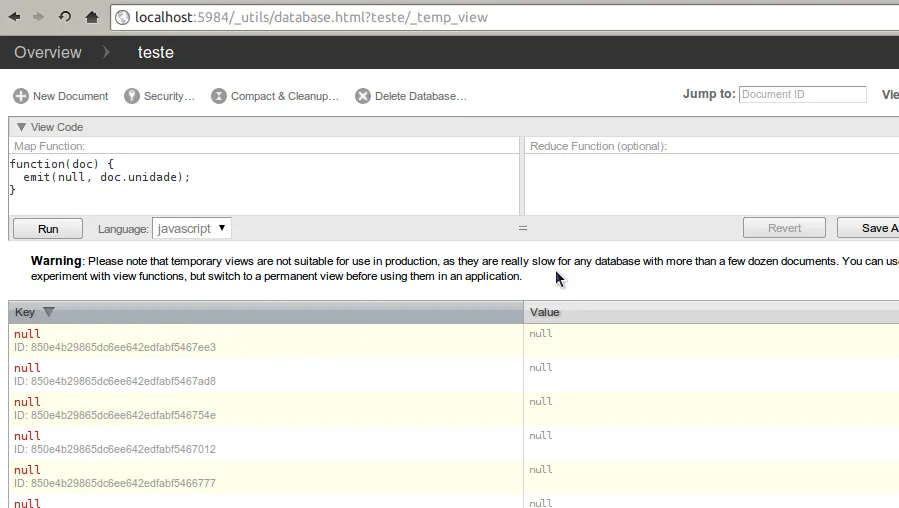Go to the browser home page icon
Viewport: 899px width, 508px height.
pos(92,17)
